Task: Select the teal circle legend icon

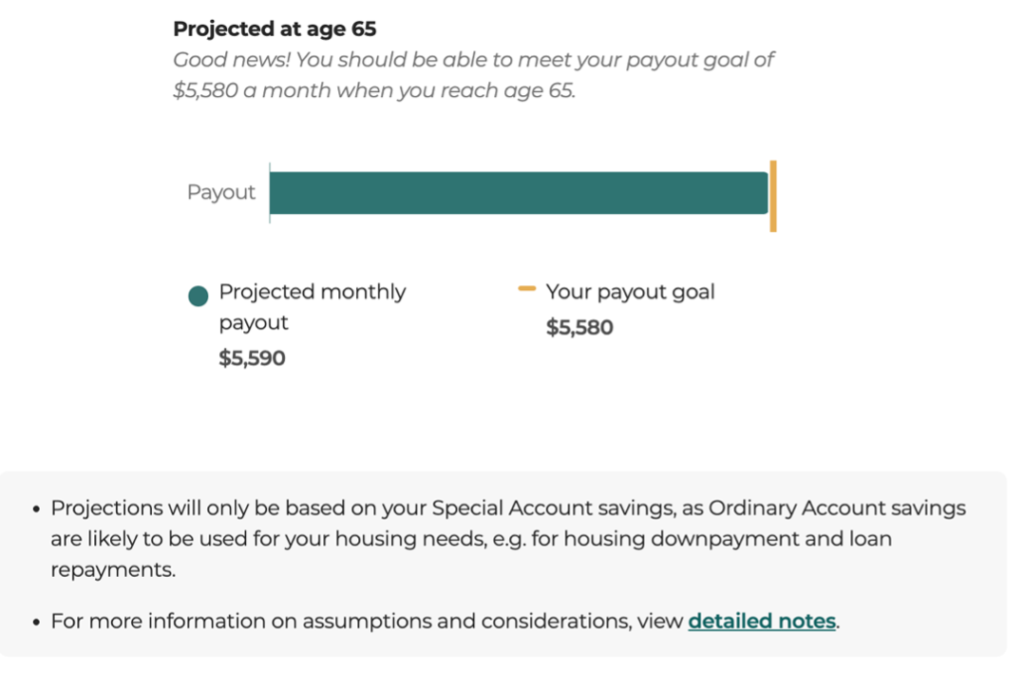Action: pyautogui.click(x=198, y=296)
